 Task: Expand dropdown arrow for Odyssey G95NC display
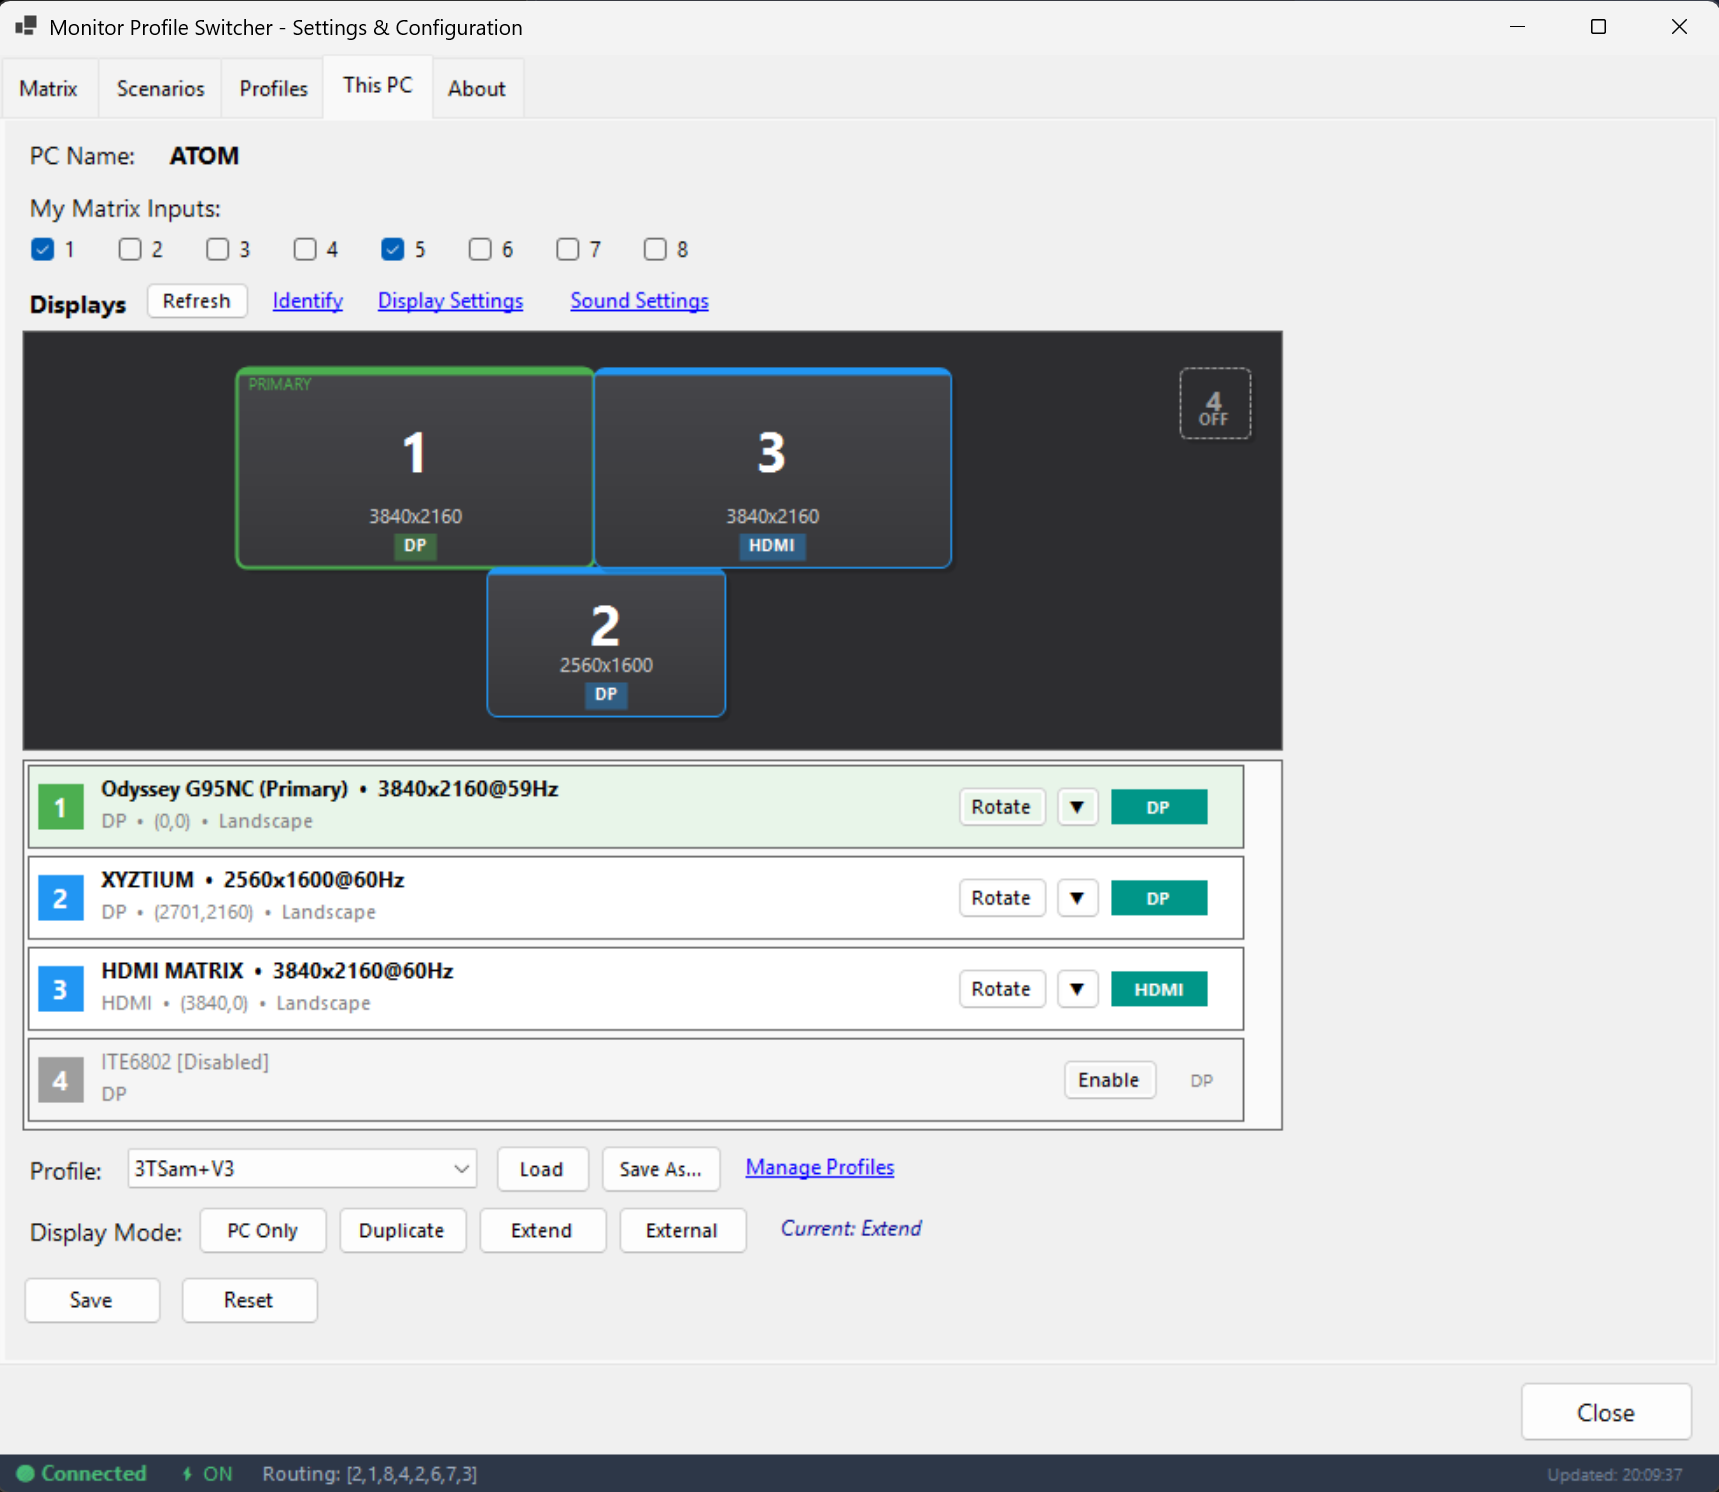[x=1077, y=807]
